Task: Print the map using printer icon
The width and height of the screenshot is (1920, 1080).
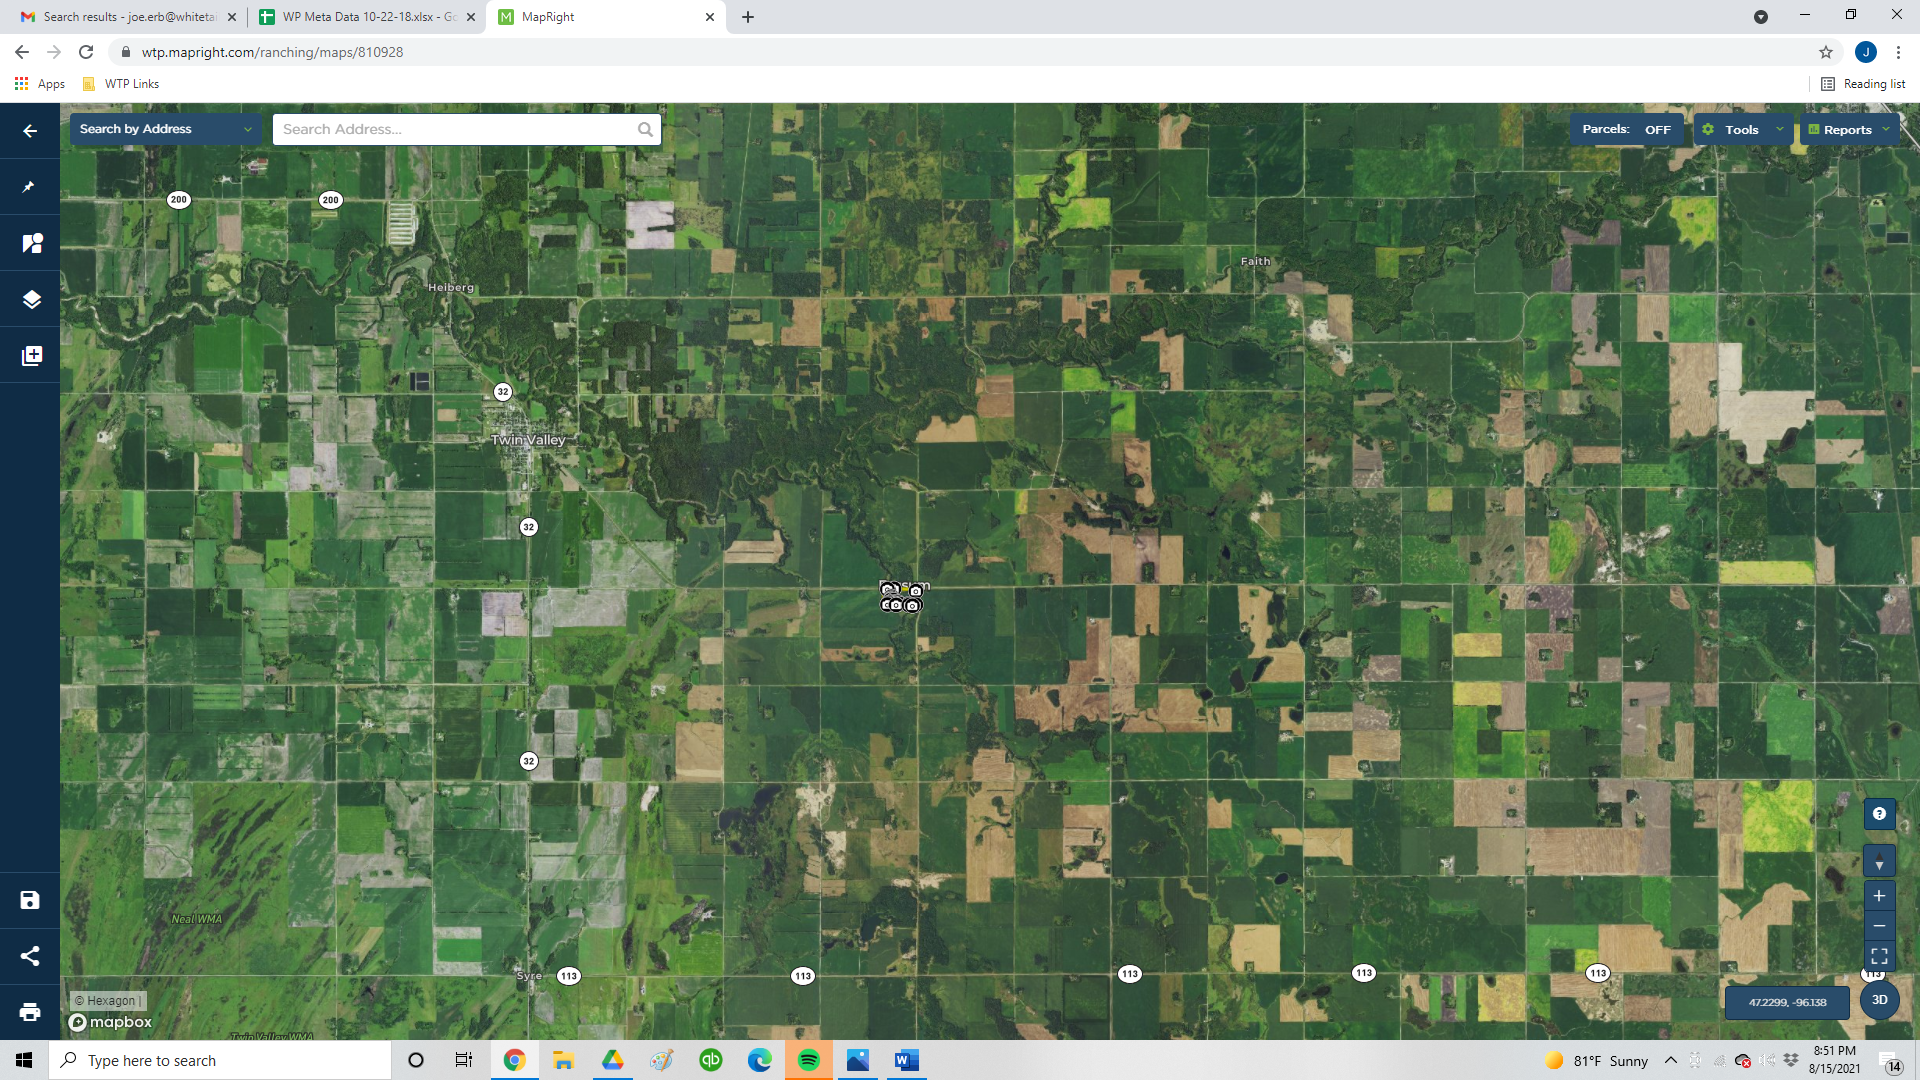Action: [30, 1012]
